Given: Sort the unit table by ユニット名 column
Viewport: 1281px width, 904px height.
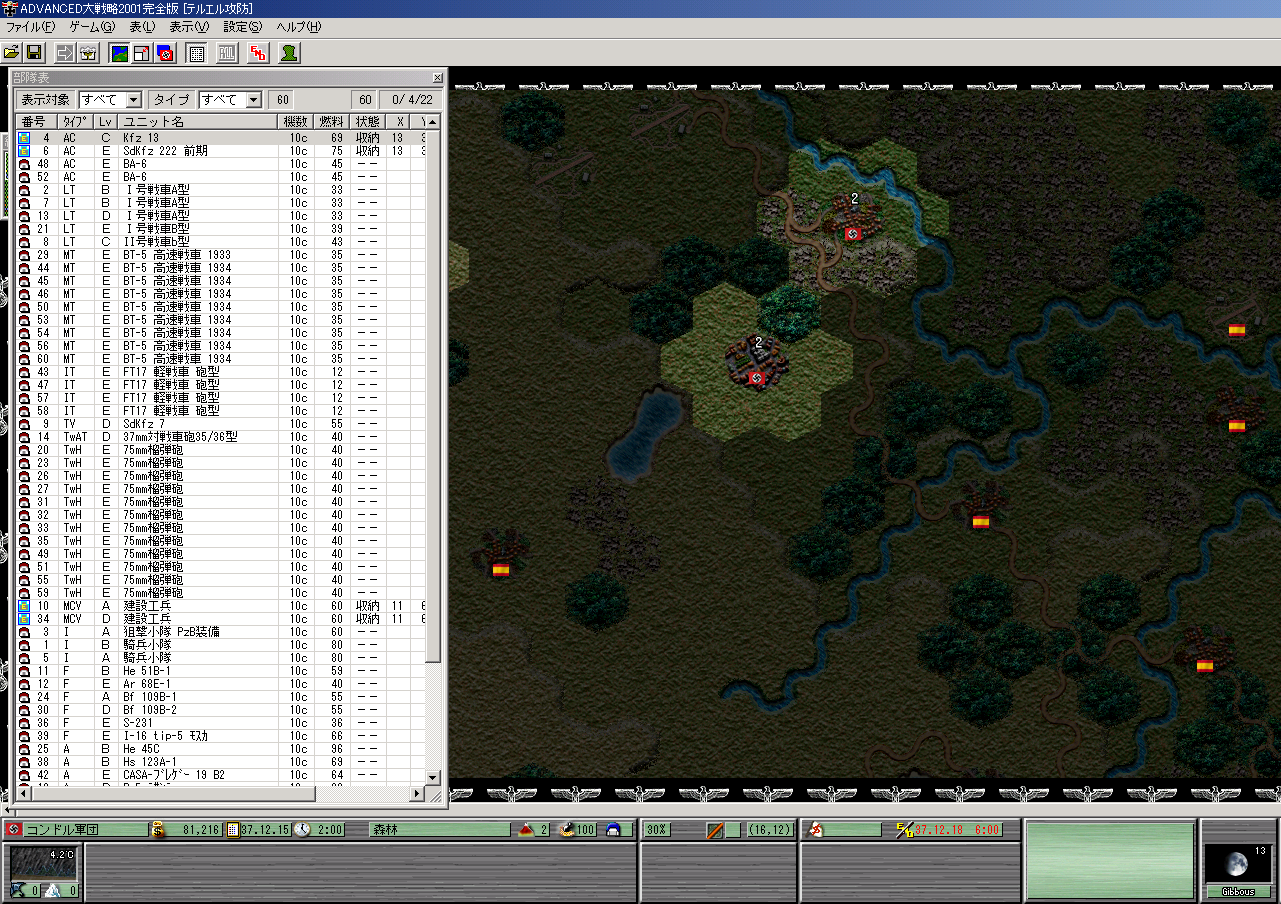Looking at the screenshot, I should (197, 122).
